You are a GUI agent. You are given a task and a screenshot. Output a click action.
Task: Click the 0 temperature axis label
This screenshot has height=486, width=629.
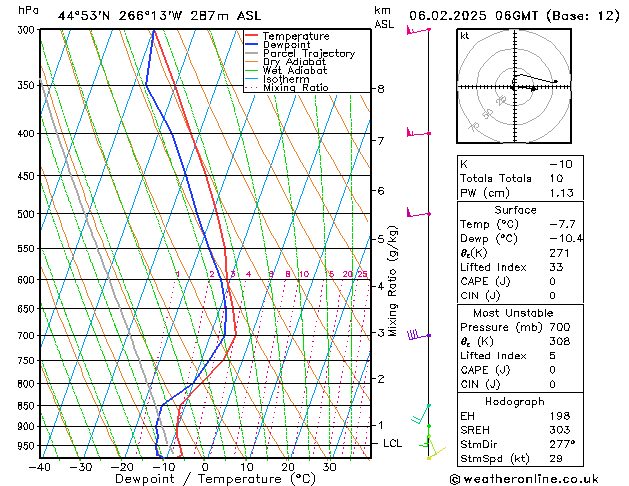(205, 467)
